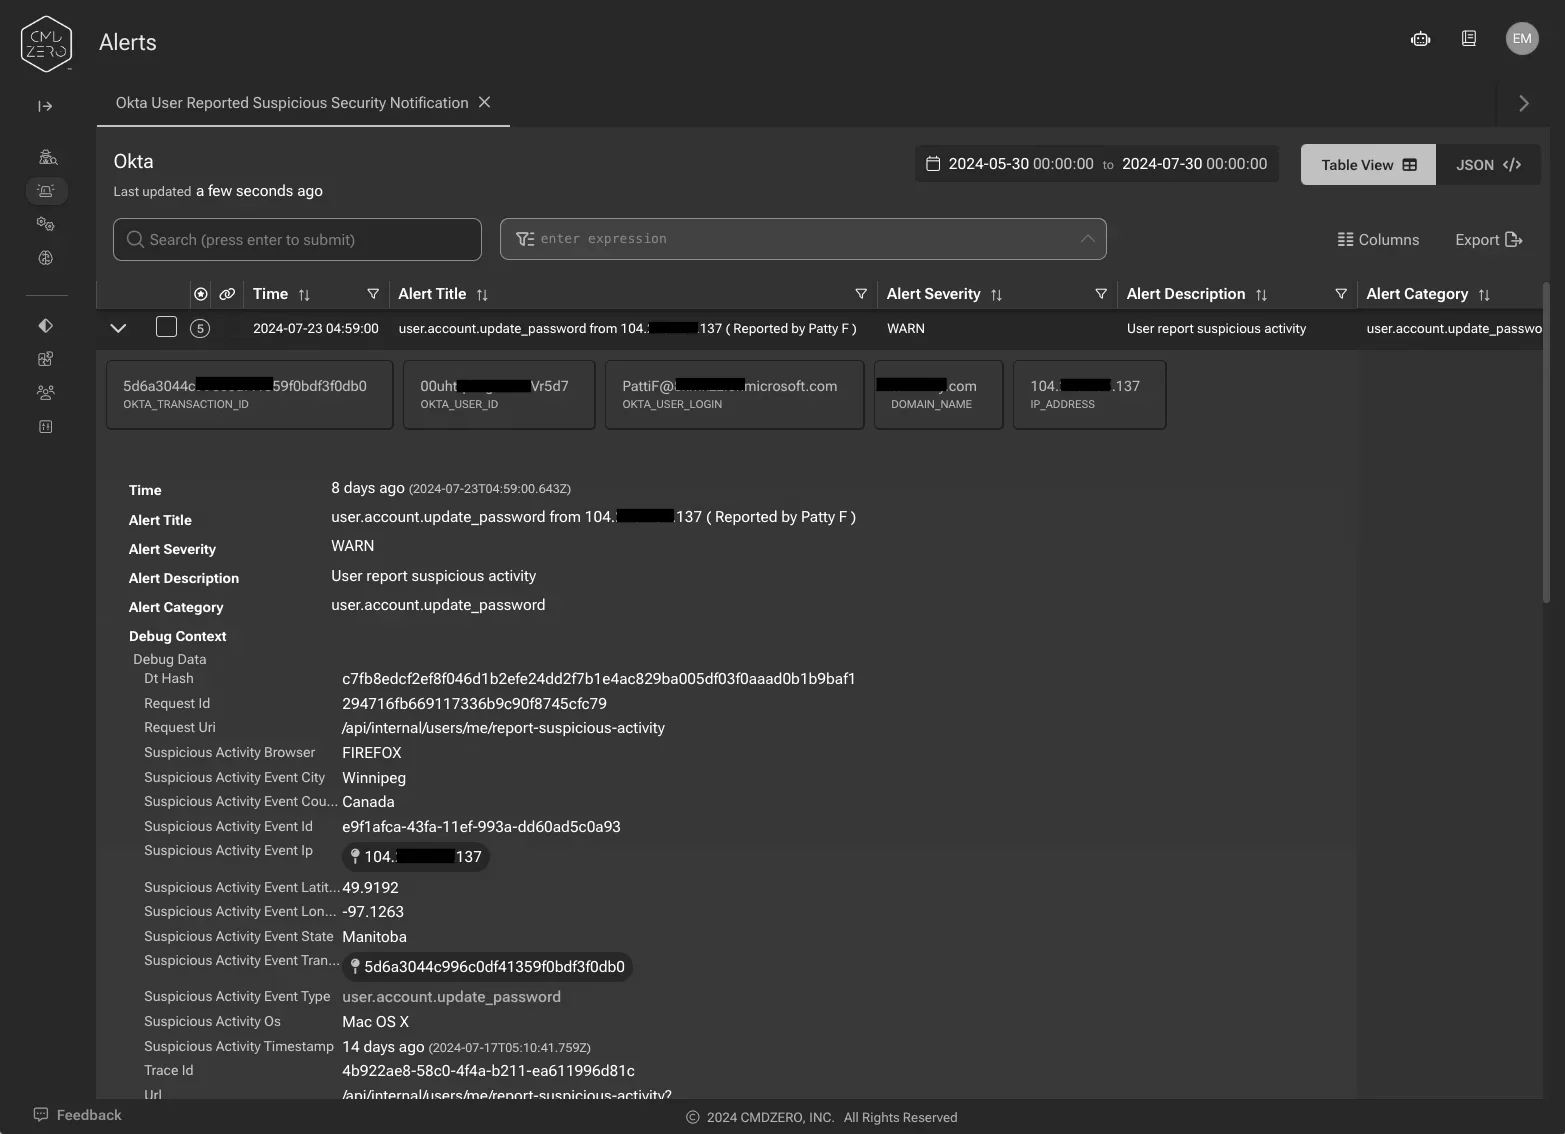Image resolution: width=1565 pixels, height=1134 pixels.
Task: Click the Winnipeg city value
Action: [x=374, y=778]
